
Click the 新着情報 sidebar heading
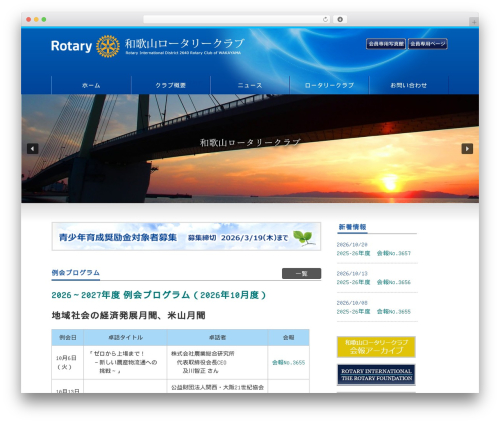pyautogui.click(x=353, y=227)
